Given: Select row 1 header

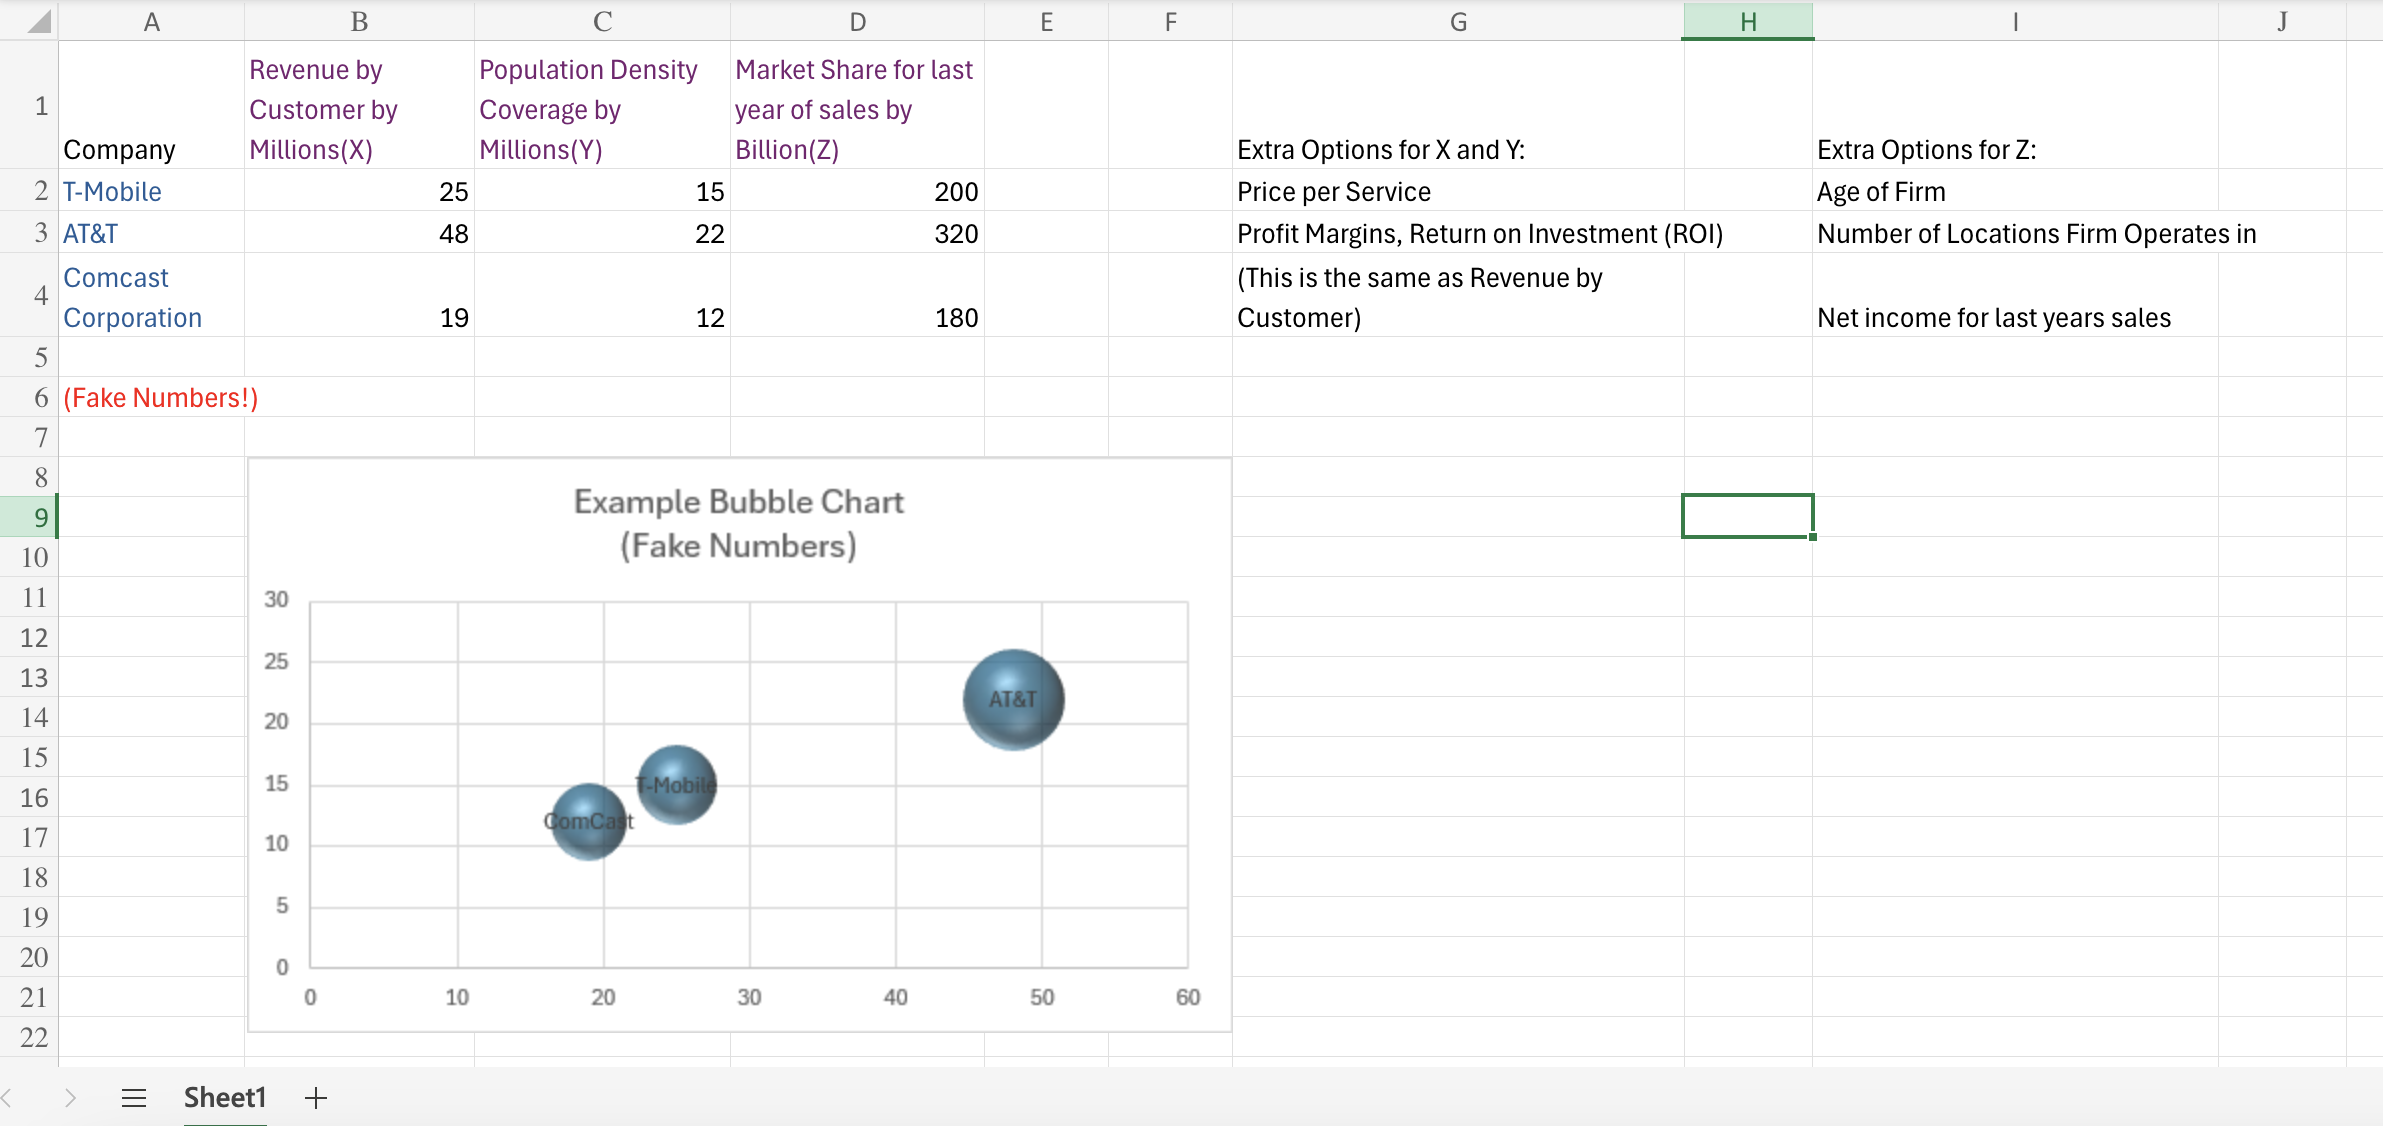Looking at the screenshot, I should coord(30,105).
